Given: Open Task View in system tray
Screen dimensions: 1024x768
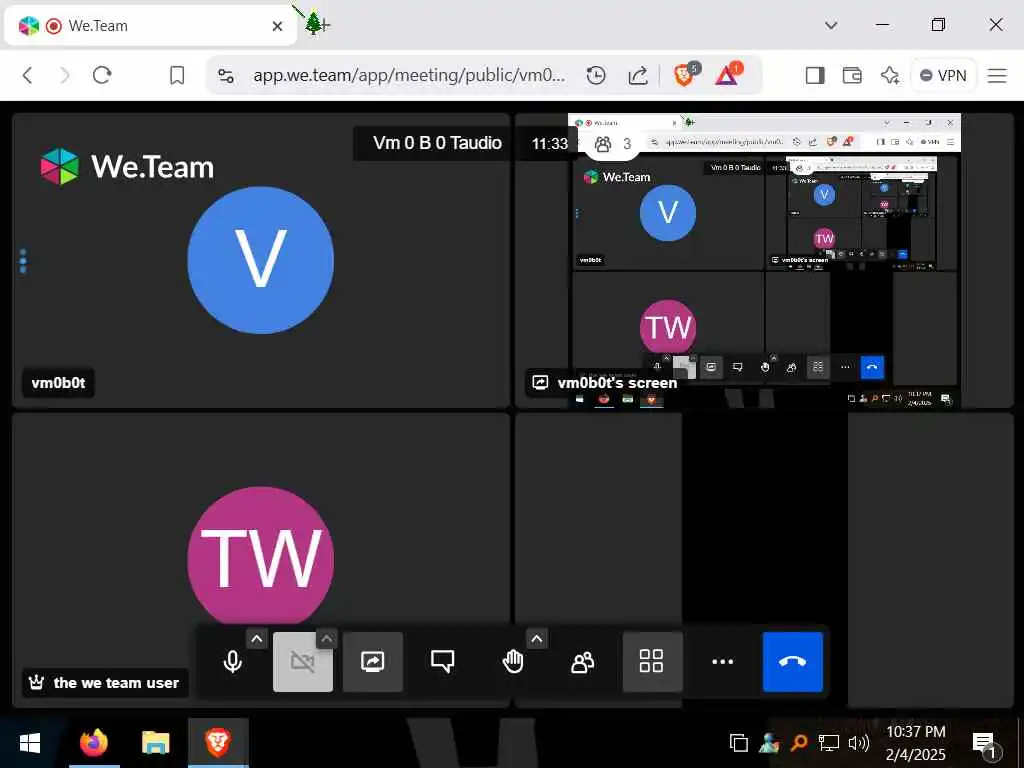Looking at the screenshot, I should pyautogui.click(x=739, y=743).
